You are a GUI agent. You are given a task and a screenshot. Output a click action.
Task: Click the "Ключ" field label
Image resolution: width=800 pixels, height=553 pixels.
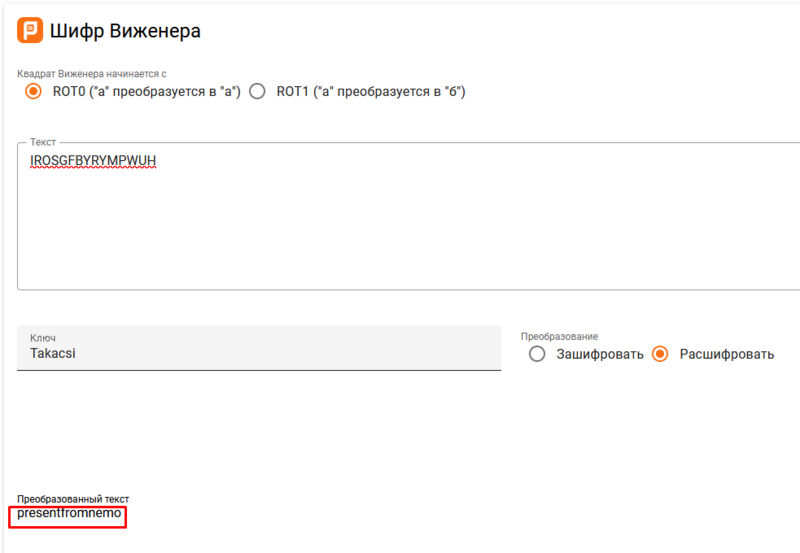coord(43,339)
